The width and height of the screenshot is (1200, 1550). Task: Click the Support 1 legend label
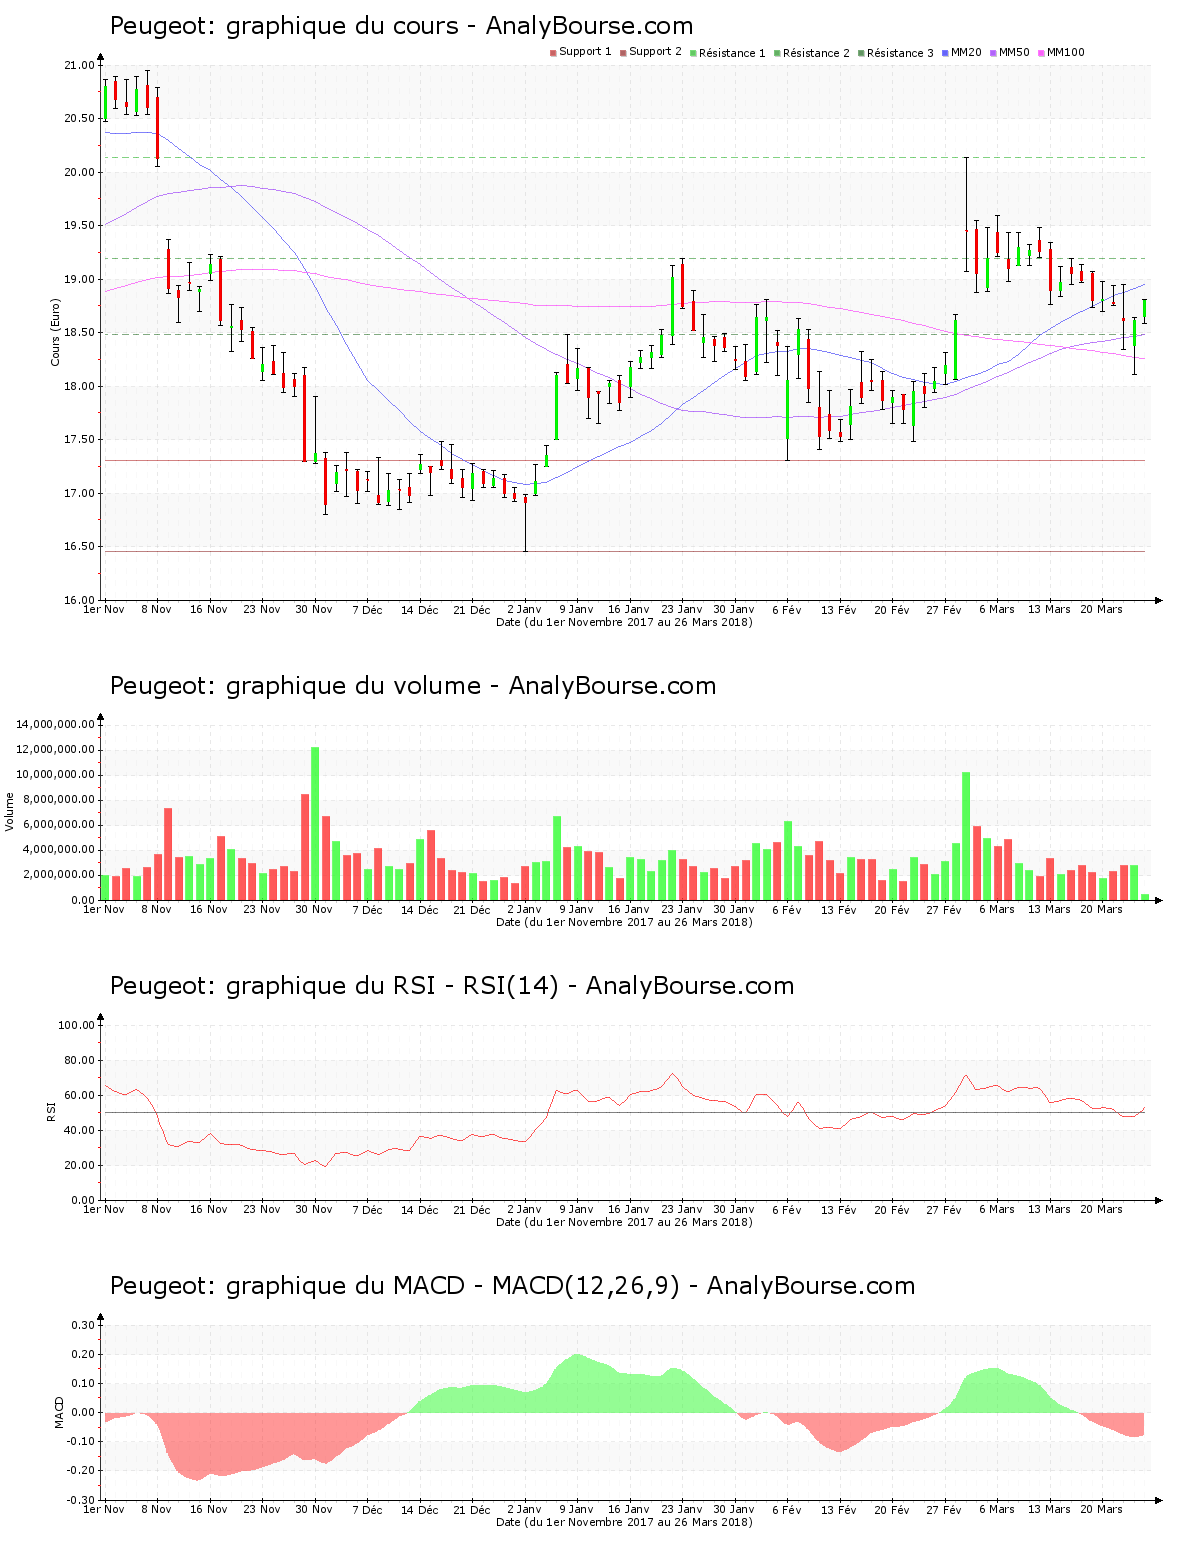click(585, 52)
